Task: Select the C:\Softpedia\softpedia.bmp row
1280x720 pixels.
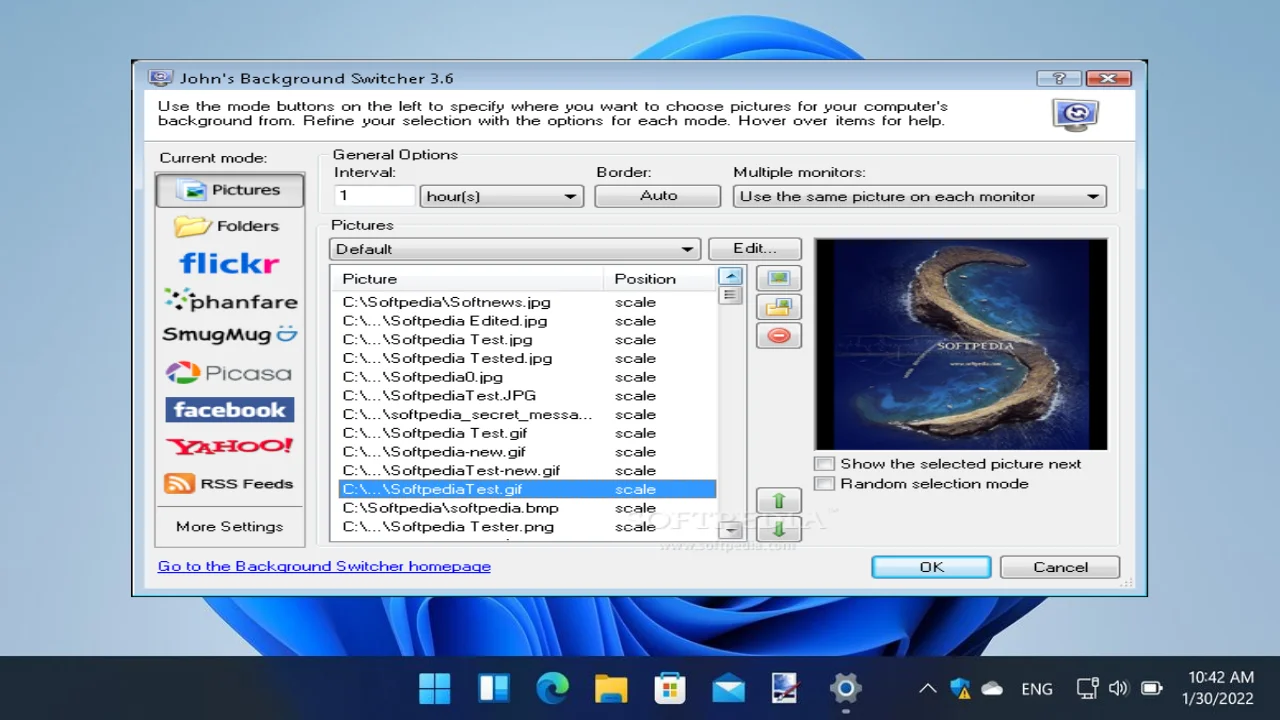Action: tap(527, 508)
